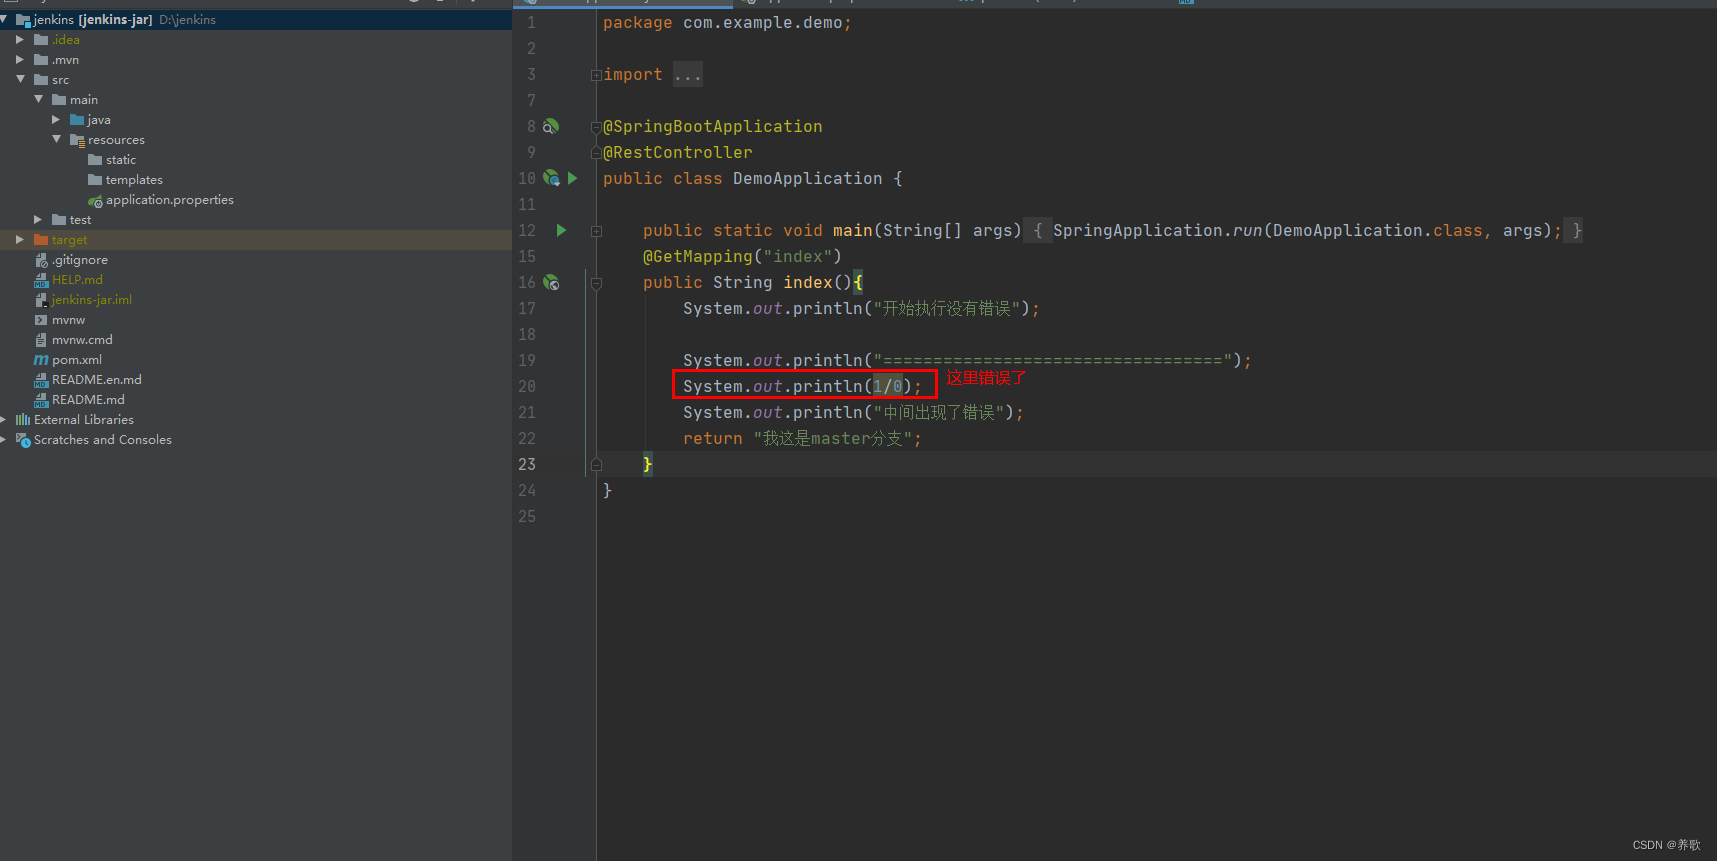Click the mvnw script file icon
This screenshot has height=861, width=1717.
[41, 320]
